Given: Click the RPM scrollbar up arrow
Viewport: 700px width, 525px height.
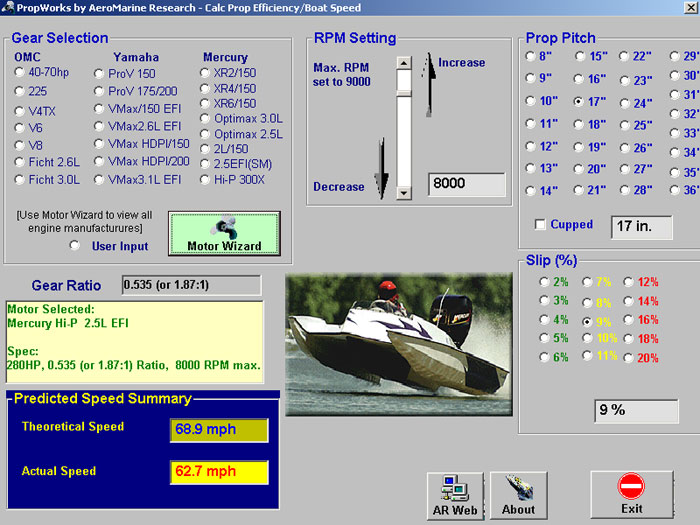Looking at the screenshot, I should (x=404, y=63).
